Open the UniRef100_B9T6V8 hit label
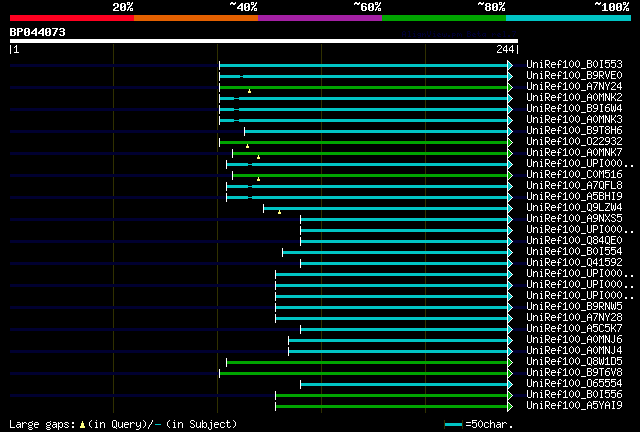The image size is (640, 432). tap(574, 373)
